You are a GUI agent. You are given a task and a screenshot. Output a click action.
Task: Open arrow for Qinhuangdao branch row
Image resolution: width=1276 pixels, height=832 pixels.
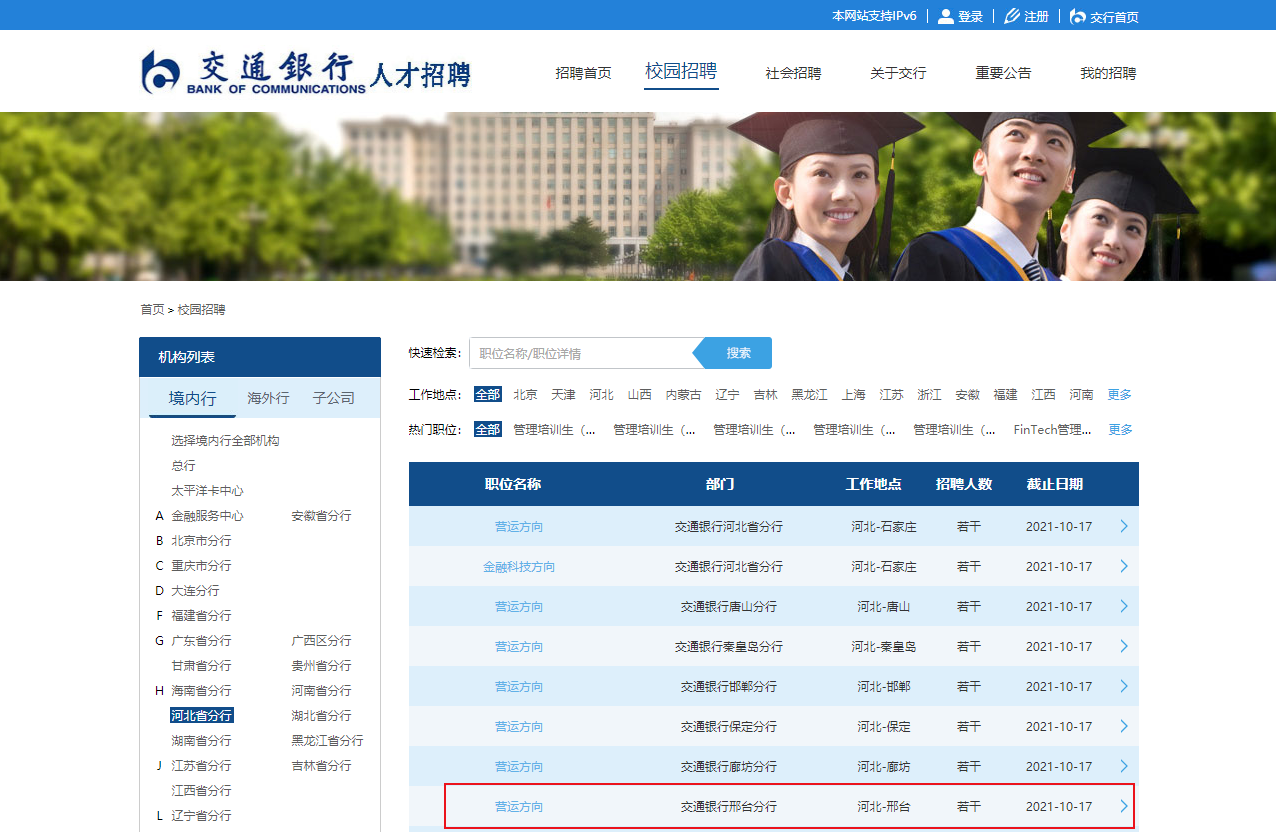pos(1123,646)
